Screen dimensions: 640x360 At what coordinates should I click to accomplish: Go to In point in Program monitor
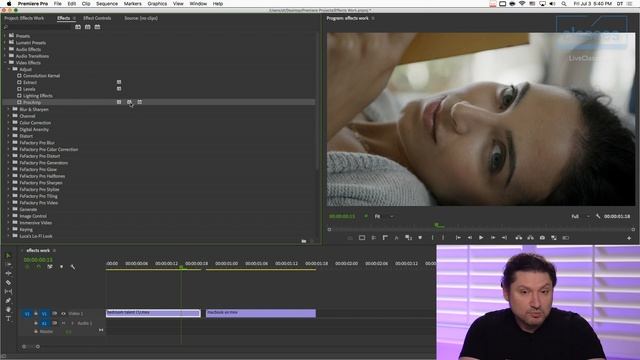click(458, 238)
